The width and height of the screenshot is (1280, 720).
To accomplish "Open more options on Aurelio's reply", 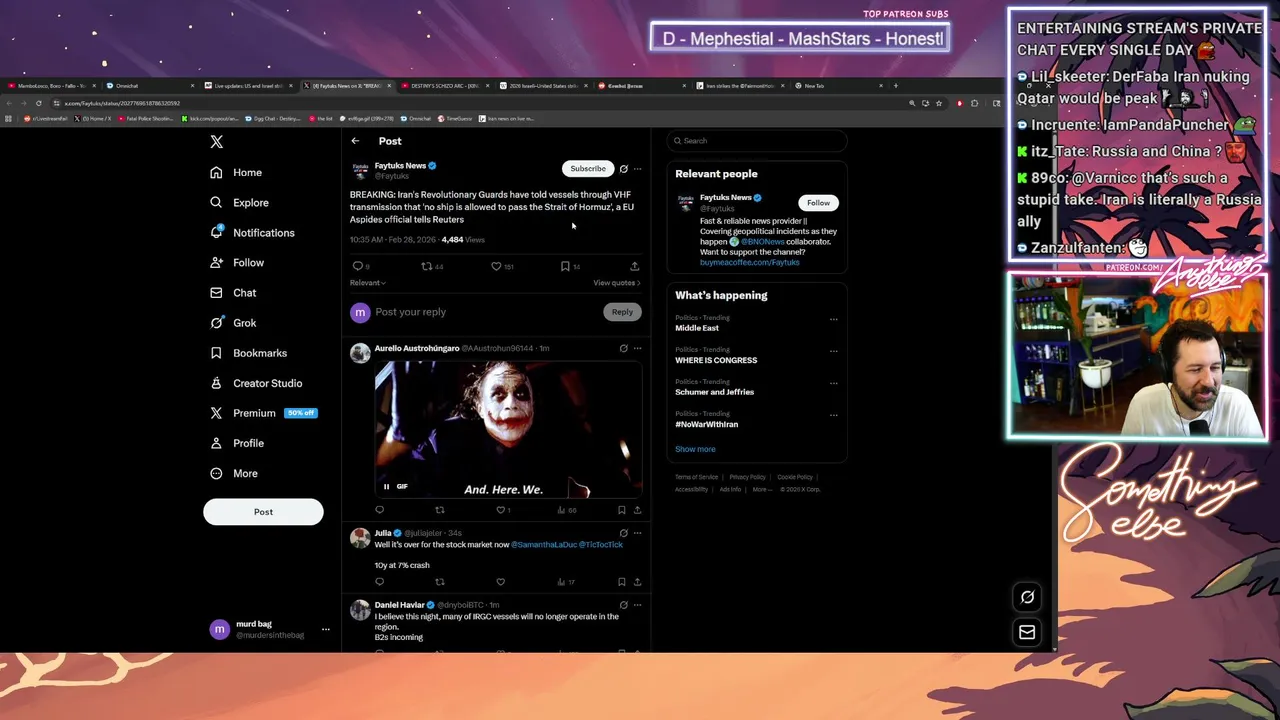I will pos(637,348).
